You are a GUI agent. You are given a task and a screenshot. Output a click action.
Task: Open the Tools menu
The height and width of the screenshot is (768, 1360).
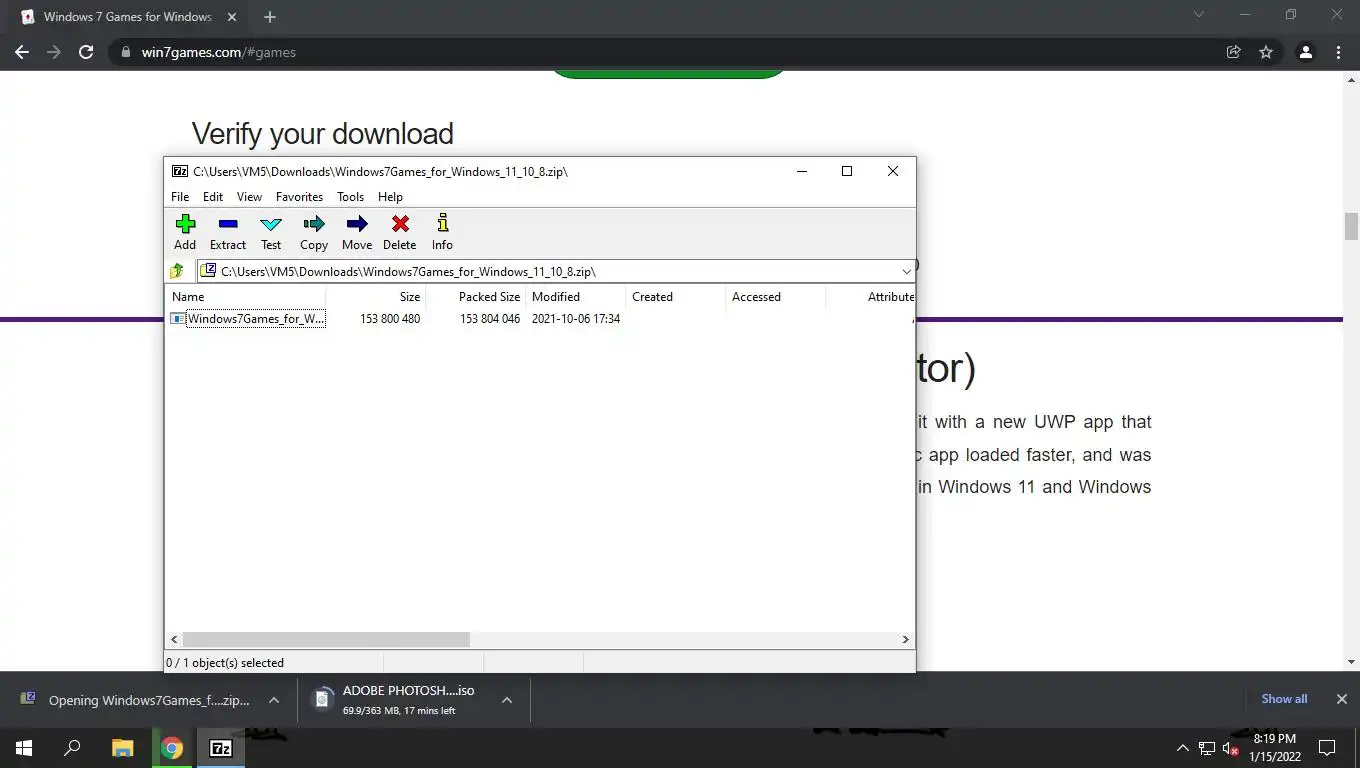350,197
